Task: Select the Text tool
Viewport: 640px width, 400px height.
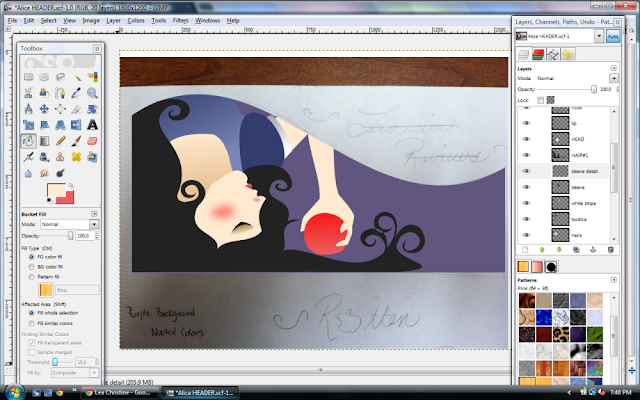Action: [x=92, y=125]
